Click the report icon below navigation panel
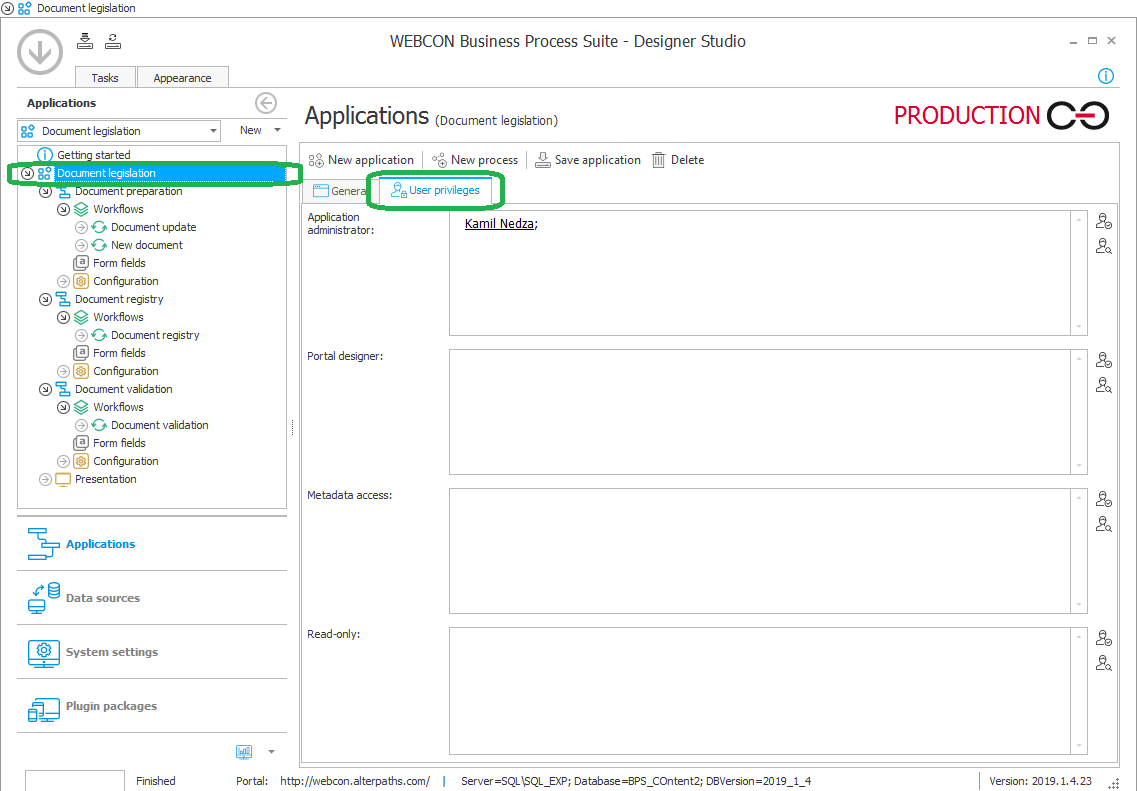 [x=244, y=752]
